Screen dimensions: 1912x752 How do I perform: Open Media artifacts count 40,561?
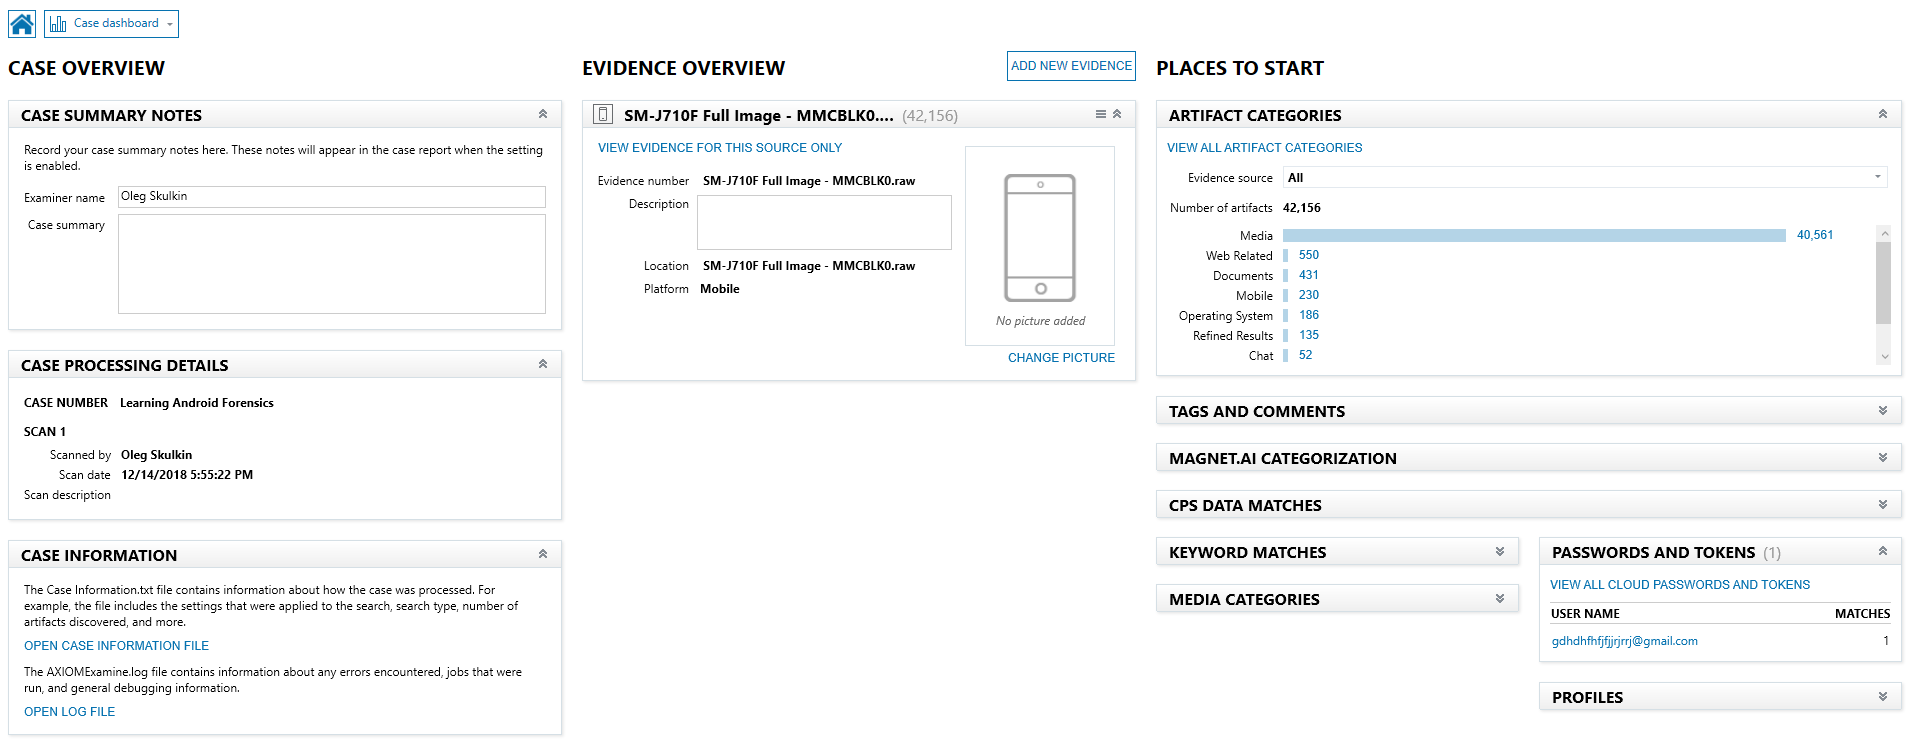[x=1815, y=235]
